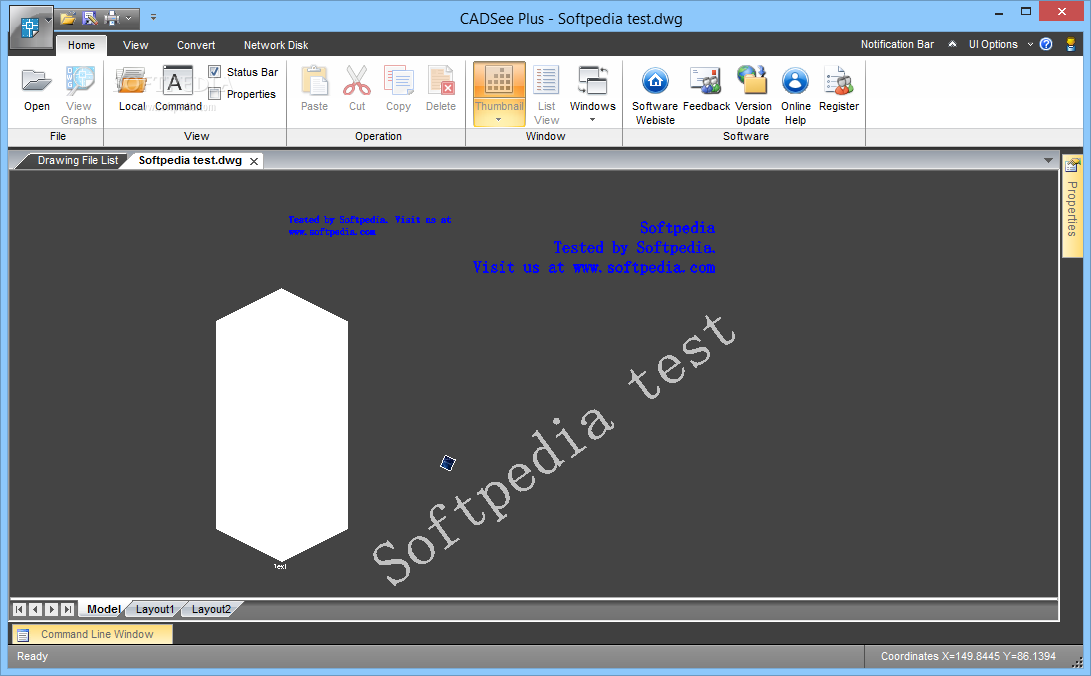
Task: Click the printer icon in quick access toolbar
Action: (111, 18)
